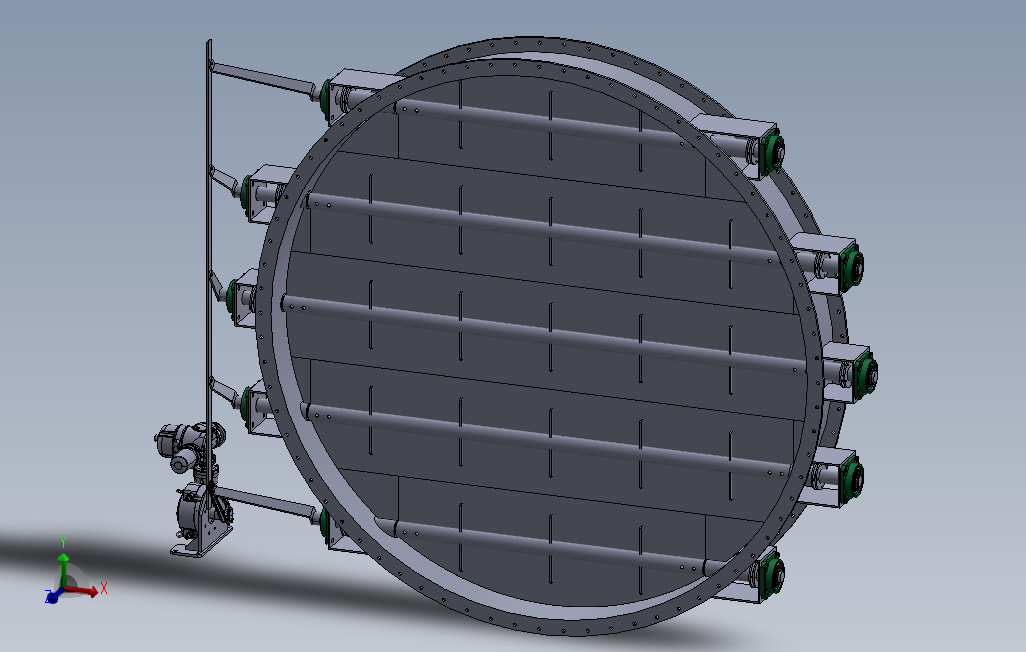Pick the long vertical linkage bar
The image size is (1026, 652).
coord(209,275)
